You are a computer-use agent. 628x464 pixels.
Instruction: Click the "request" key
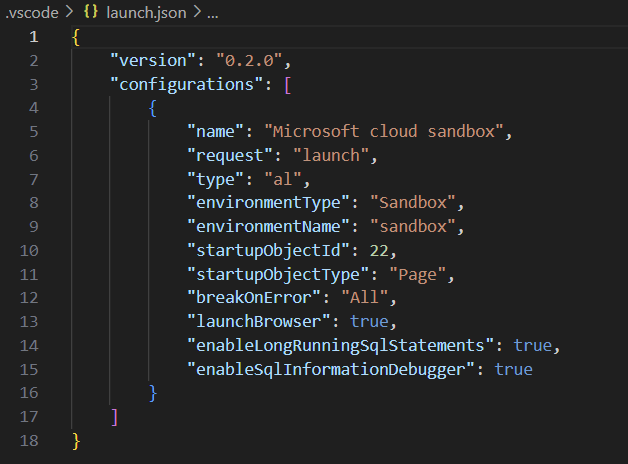(x=230, y=155)
